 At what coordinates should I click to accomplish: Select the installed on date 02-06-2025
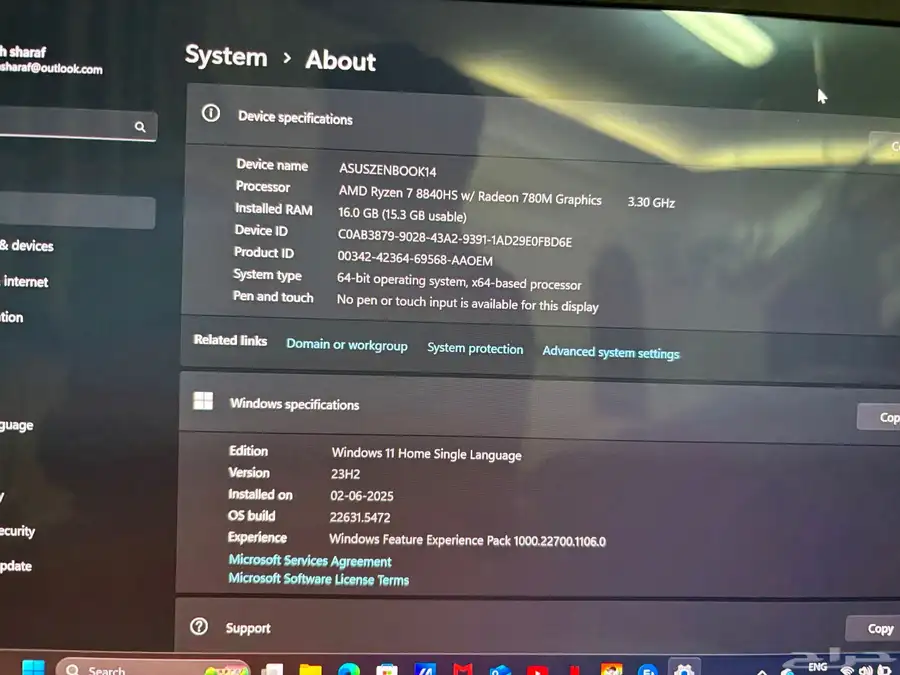[362, 495]
